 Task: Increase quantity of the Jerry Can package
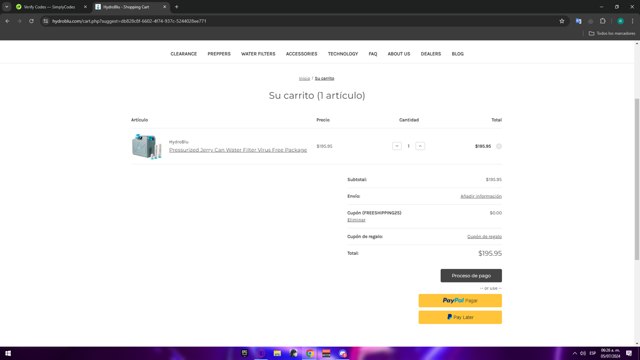click(420, 146)
